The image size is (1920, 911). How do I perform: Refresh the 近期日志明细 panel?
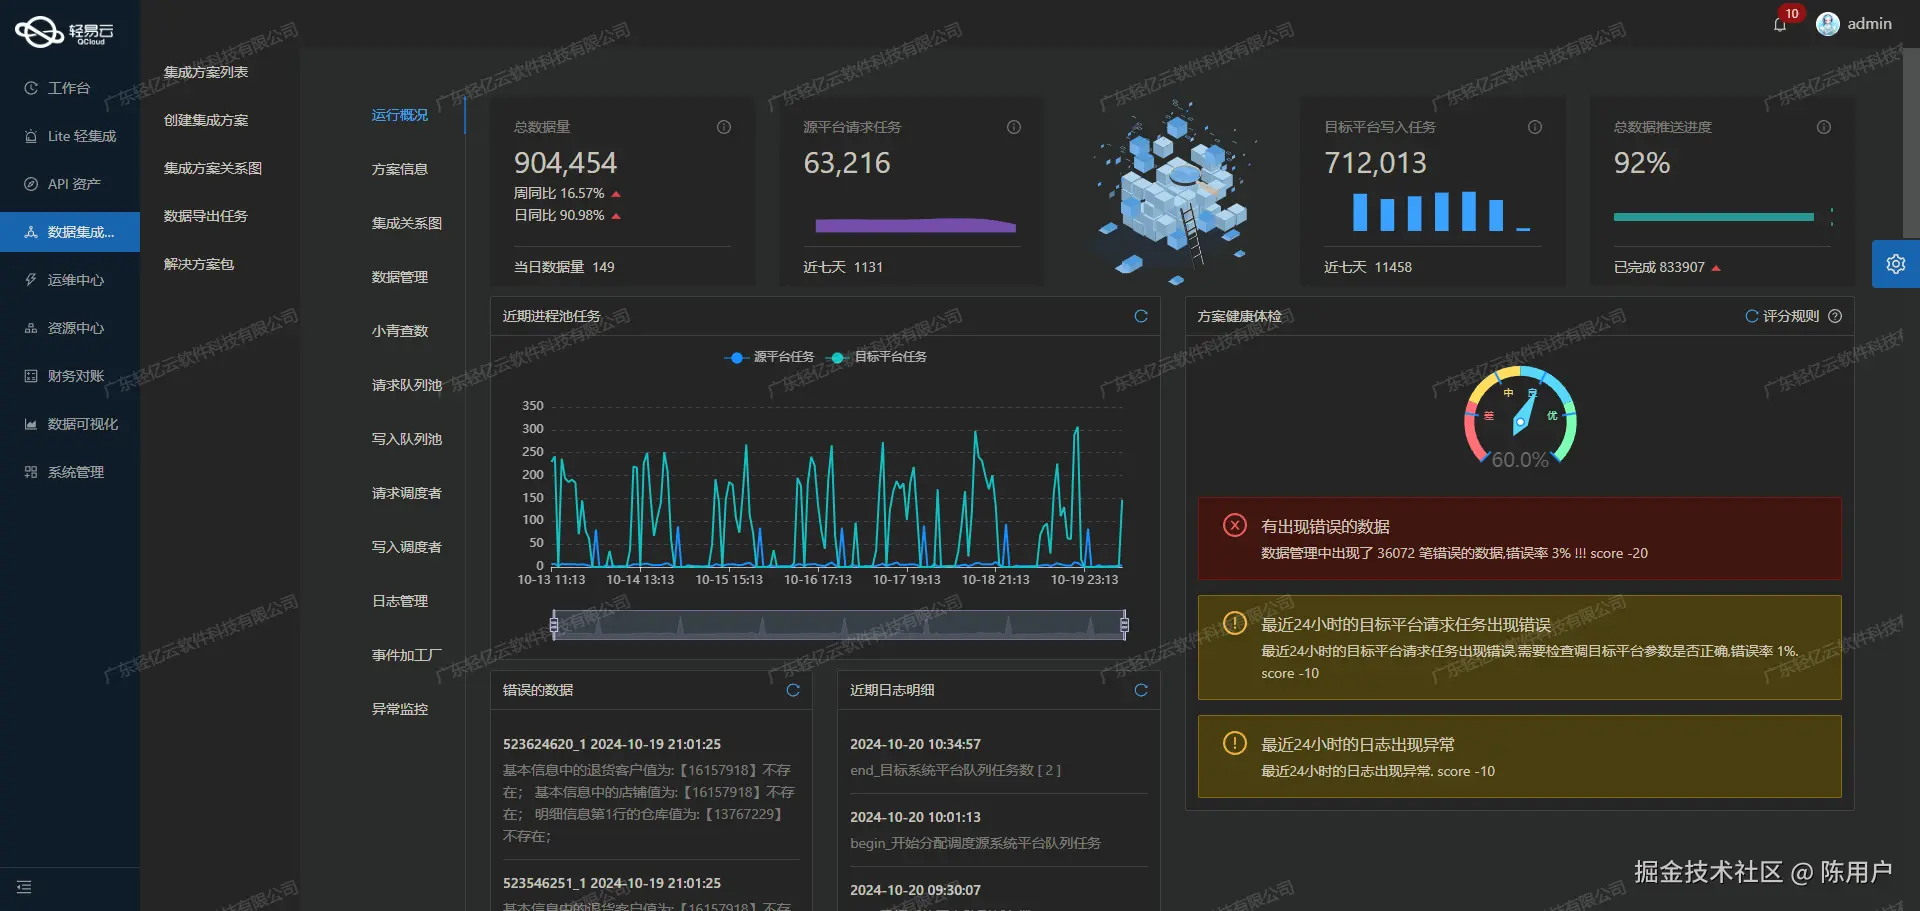(1141, 690)
